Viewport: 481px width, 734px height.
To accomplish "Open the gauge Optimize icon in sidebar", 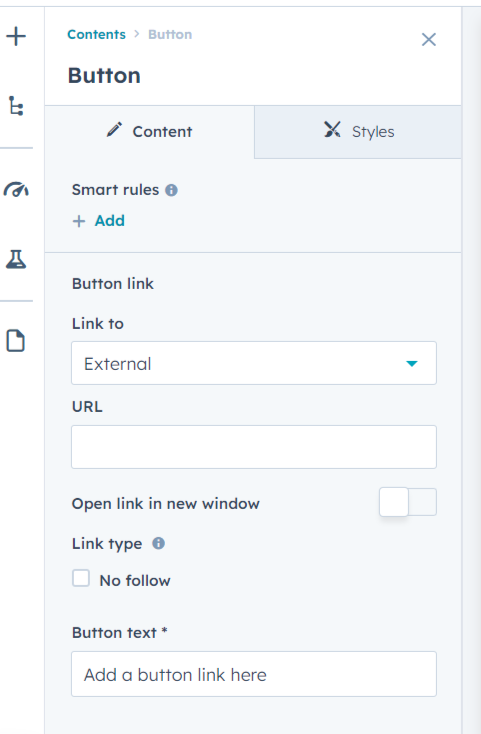I will [16, 189].
